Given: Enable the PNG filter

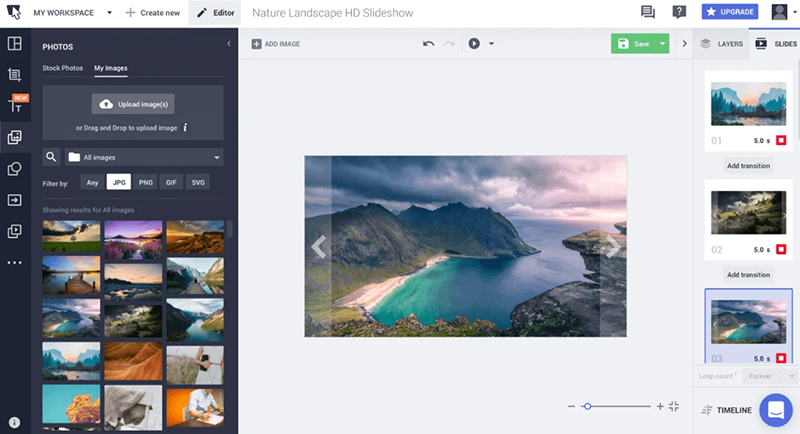Looking at the screenshot, I should [145, 183].
